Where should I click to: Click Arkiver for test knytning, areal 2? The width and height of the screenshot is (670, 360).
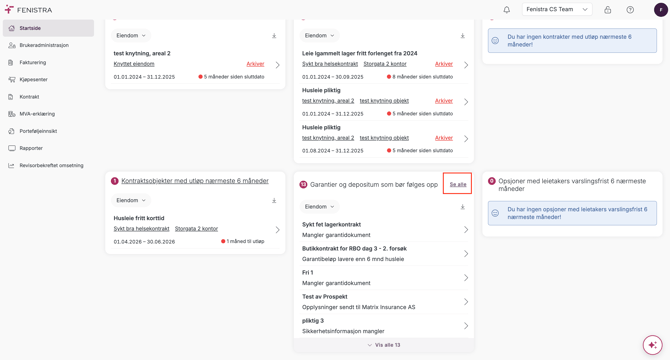coord(255,64)
